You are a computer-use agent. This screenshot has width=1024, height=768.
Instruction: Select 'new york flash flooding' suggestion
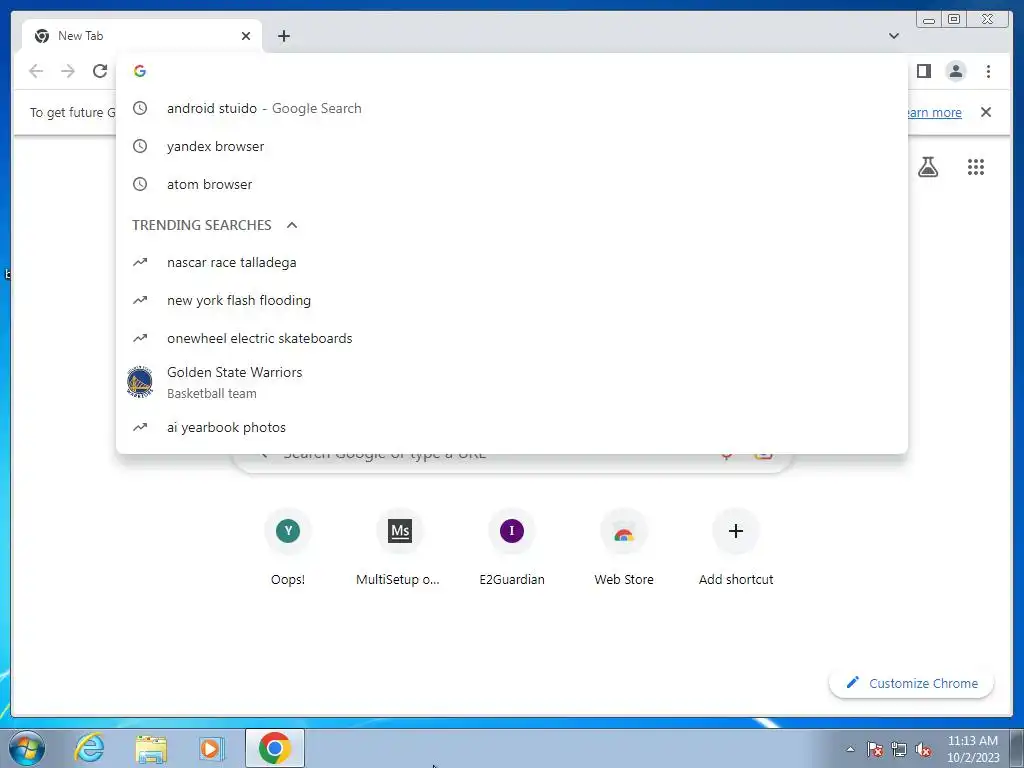pyautogui.click(x=512, y=300)
